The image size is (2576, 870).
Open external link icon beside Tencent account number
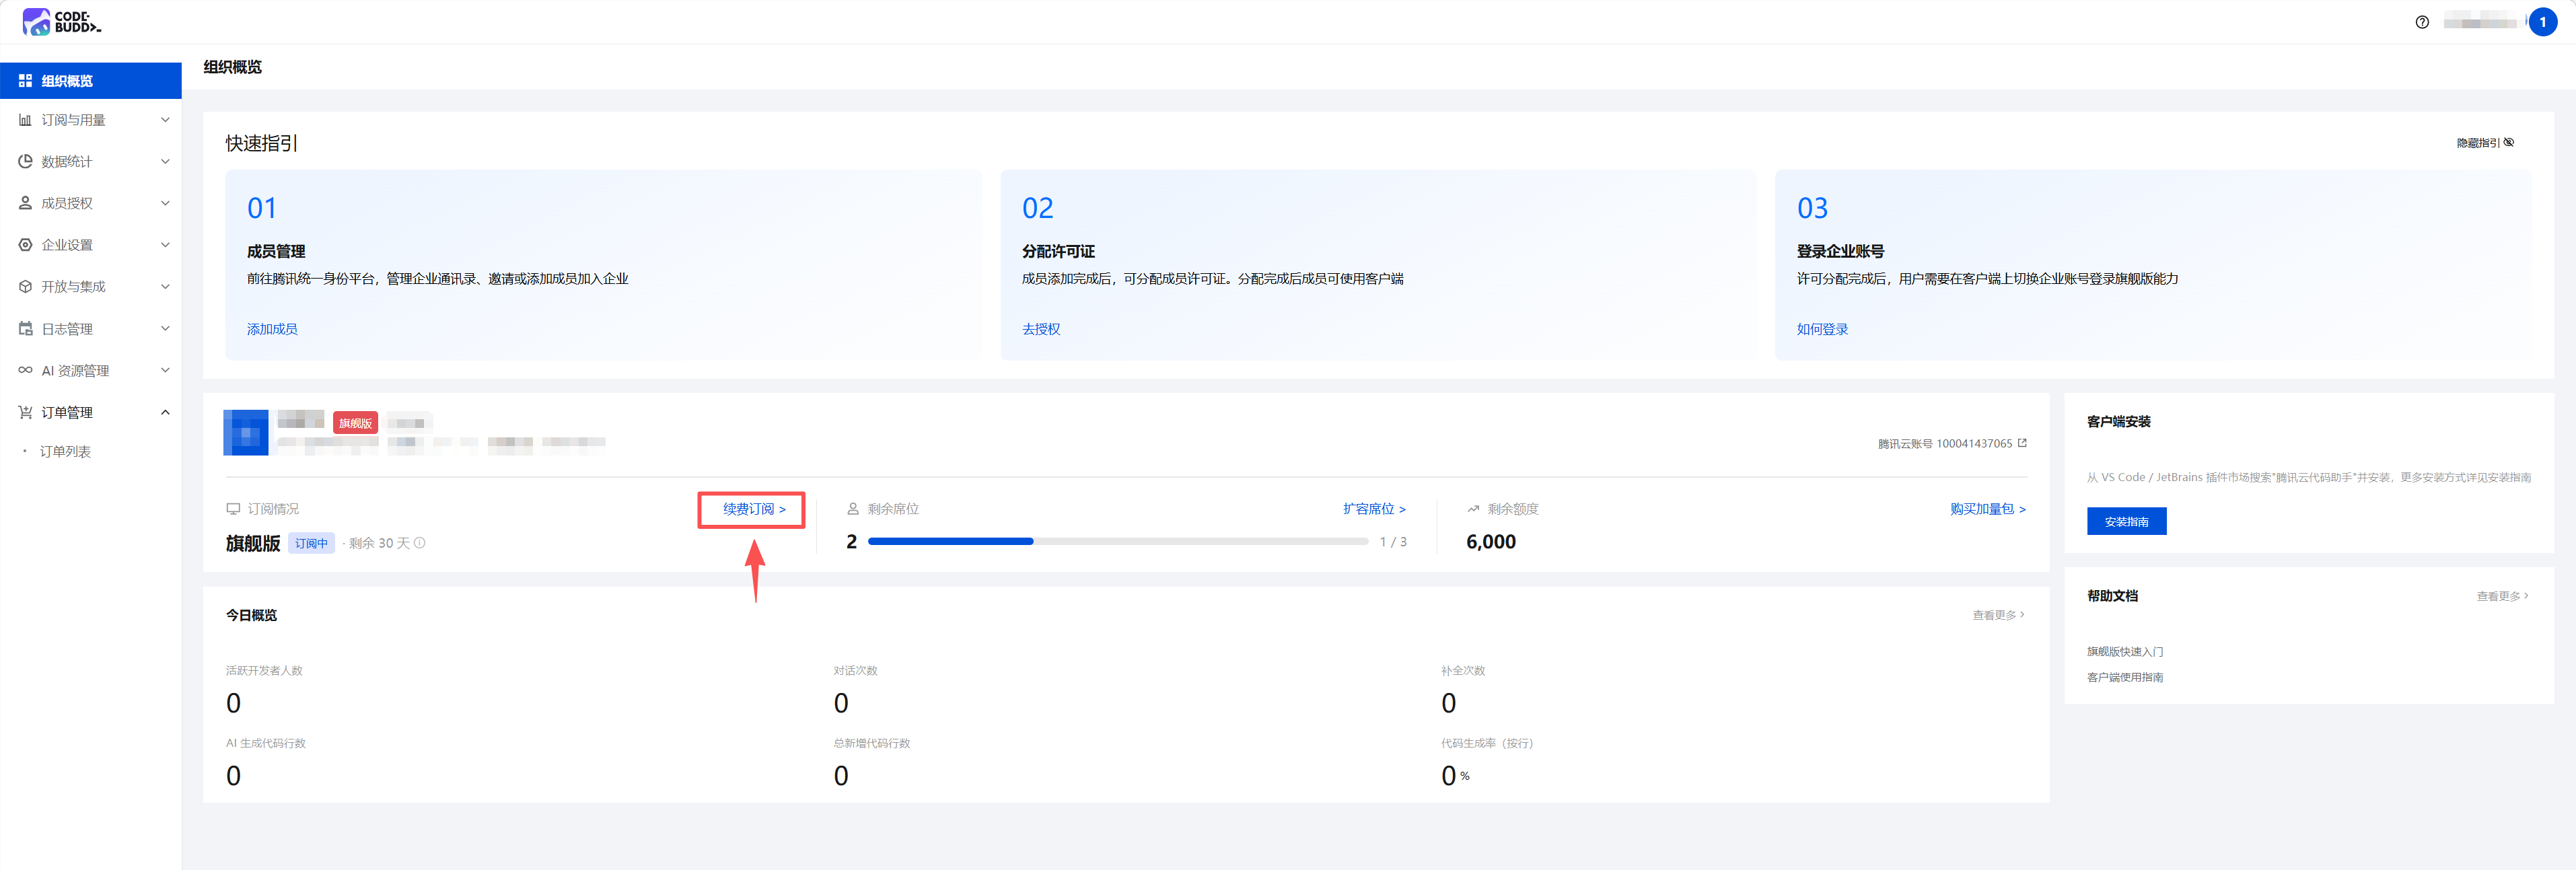click(x=2022, y=443)
